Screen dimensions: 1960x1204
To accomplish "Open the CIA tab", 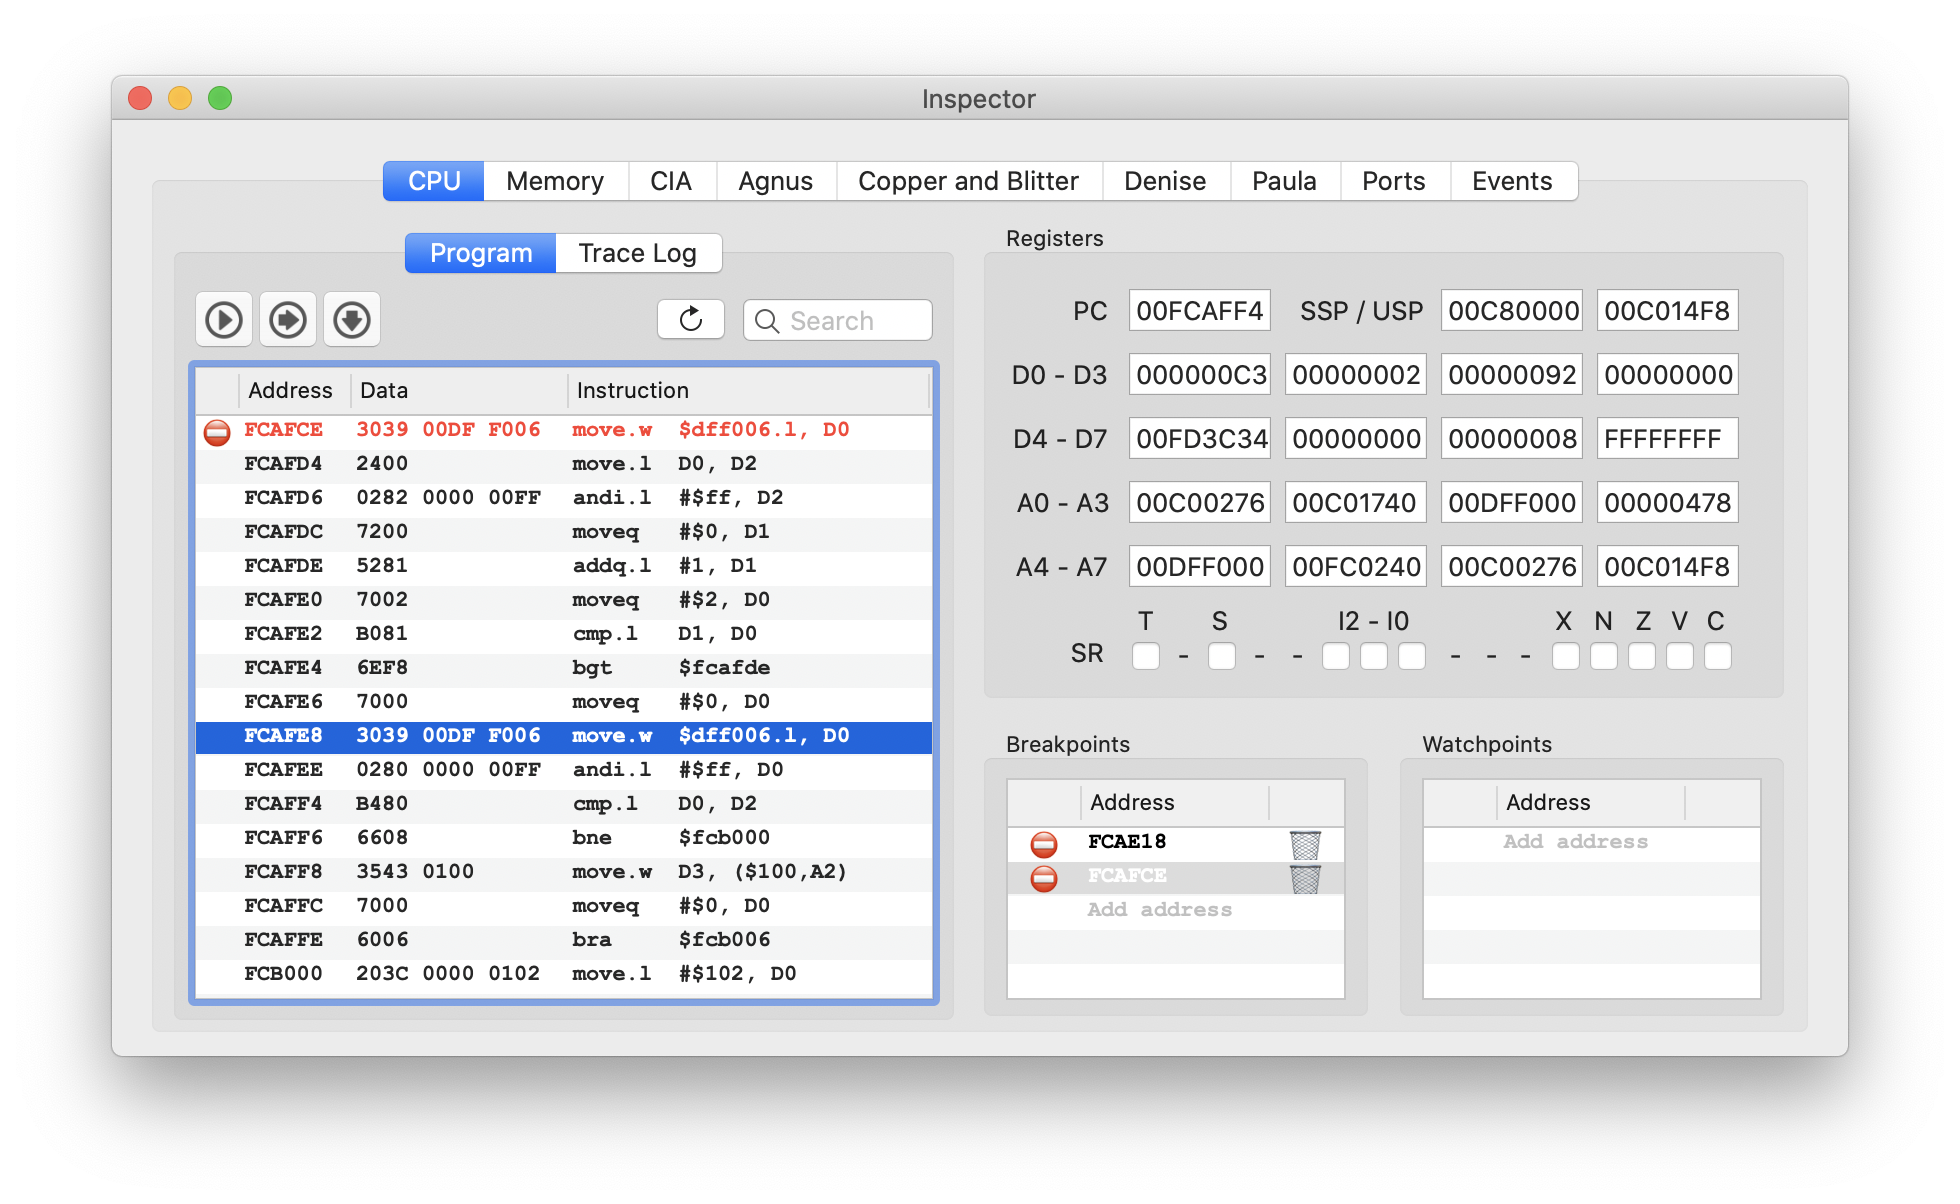I will (x=671, y=181).
